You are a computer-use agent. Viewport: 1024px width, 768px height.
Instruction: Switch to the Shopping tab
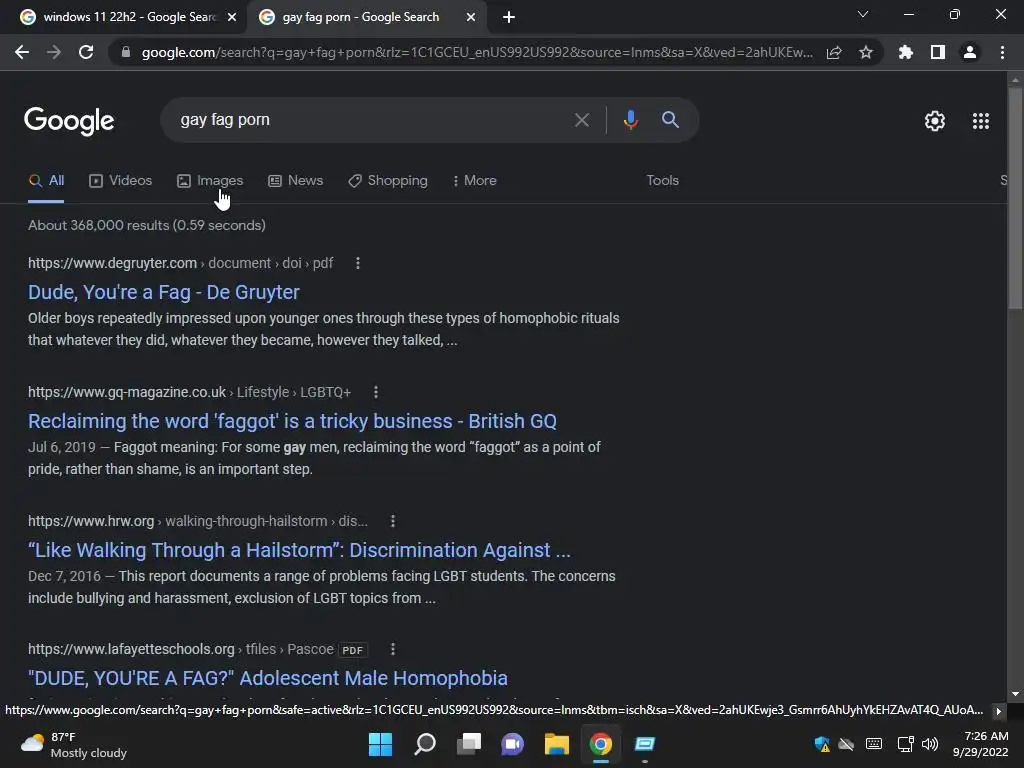388,181
